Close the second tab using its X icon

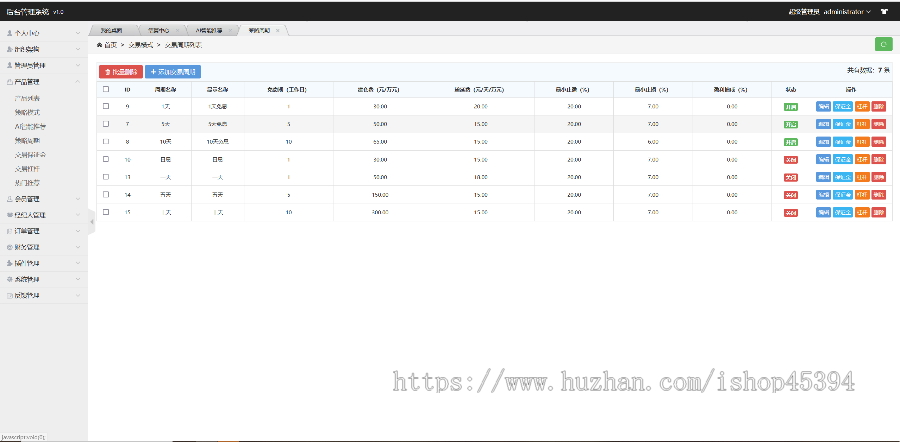pyautogui.click(x=177, y=30)
